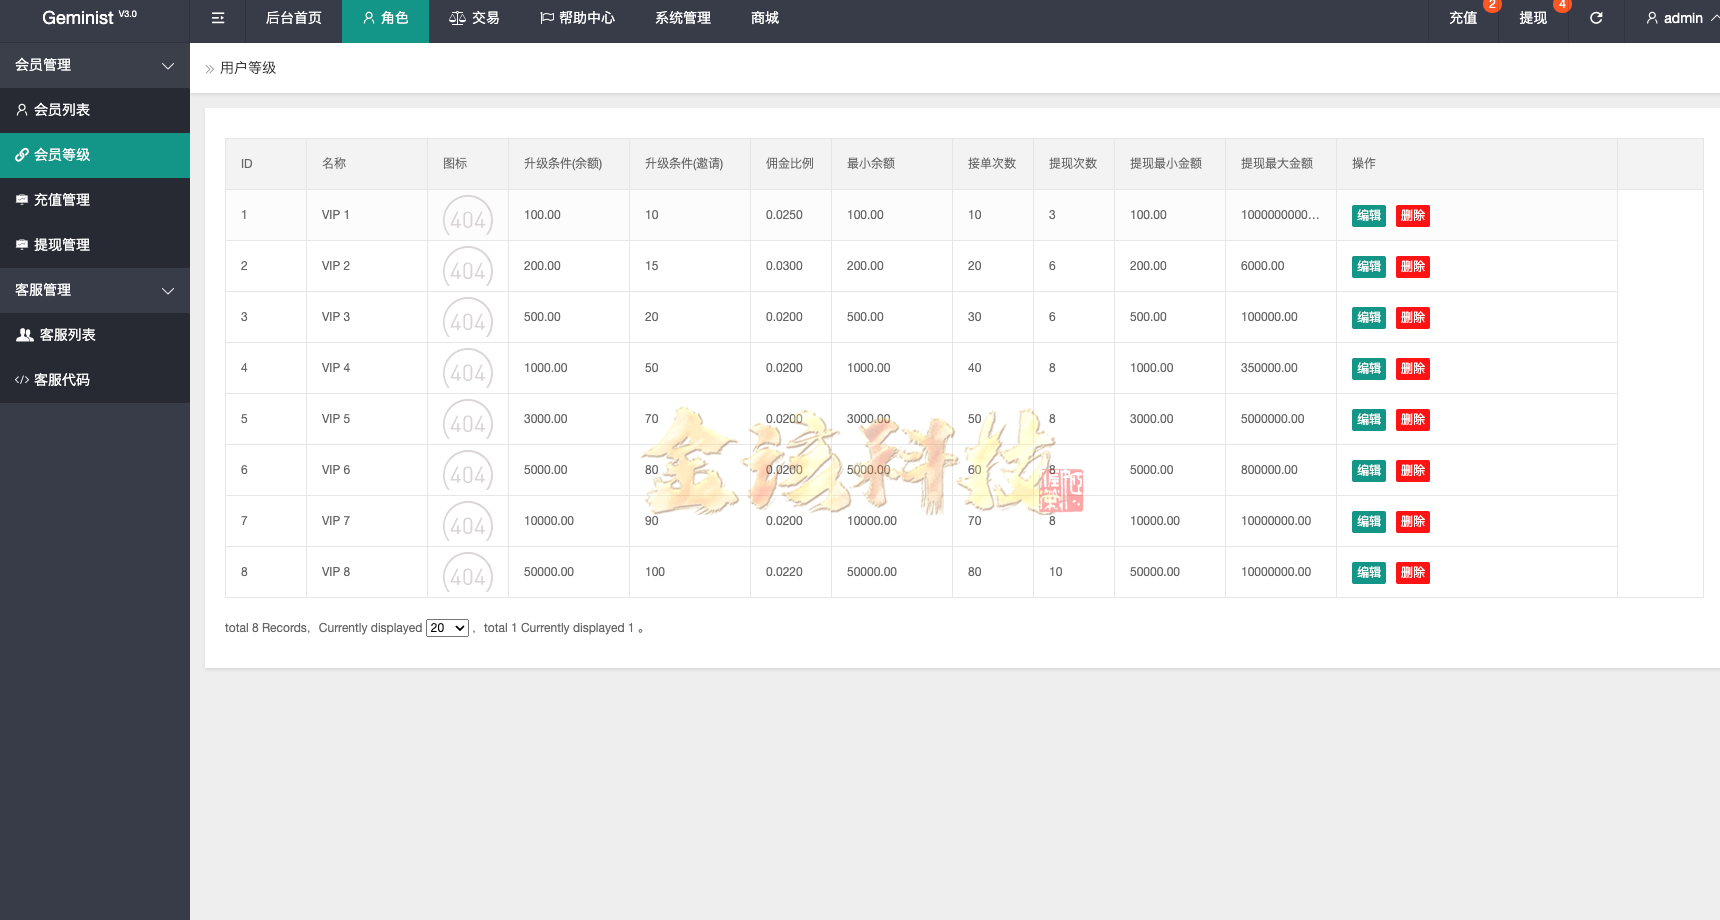The width and height of the screenshot is (1720, 920).
Task: Click the 提现 notification badge button
Action: click(1533, 17)
